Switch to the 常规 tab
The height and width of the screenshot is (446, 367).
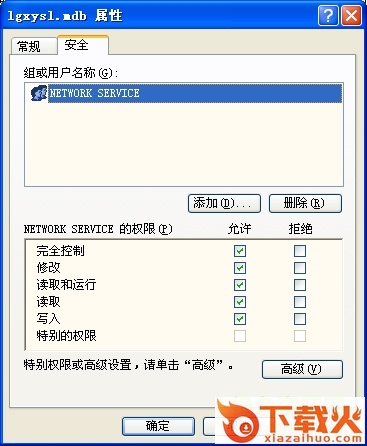(33, 46)
